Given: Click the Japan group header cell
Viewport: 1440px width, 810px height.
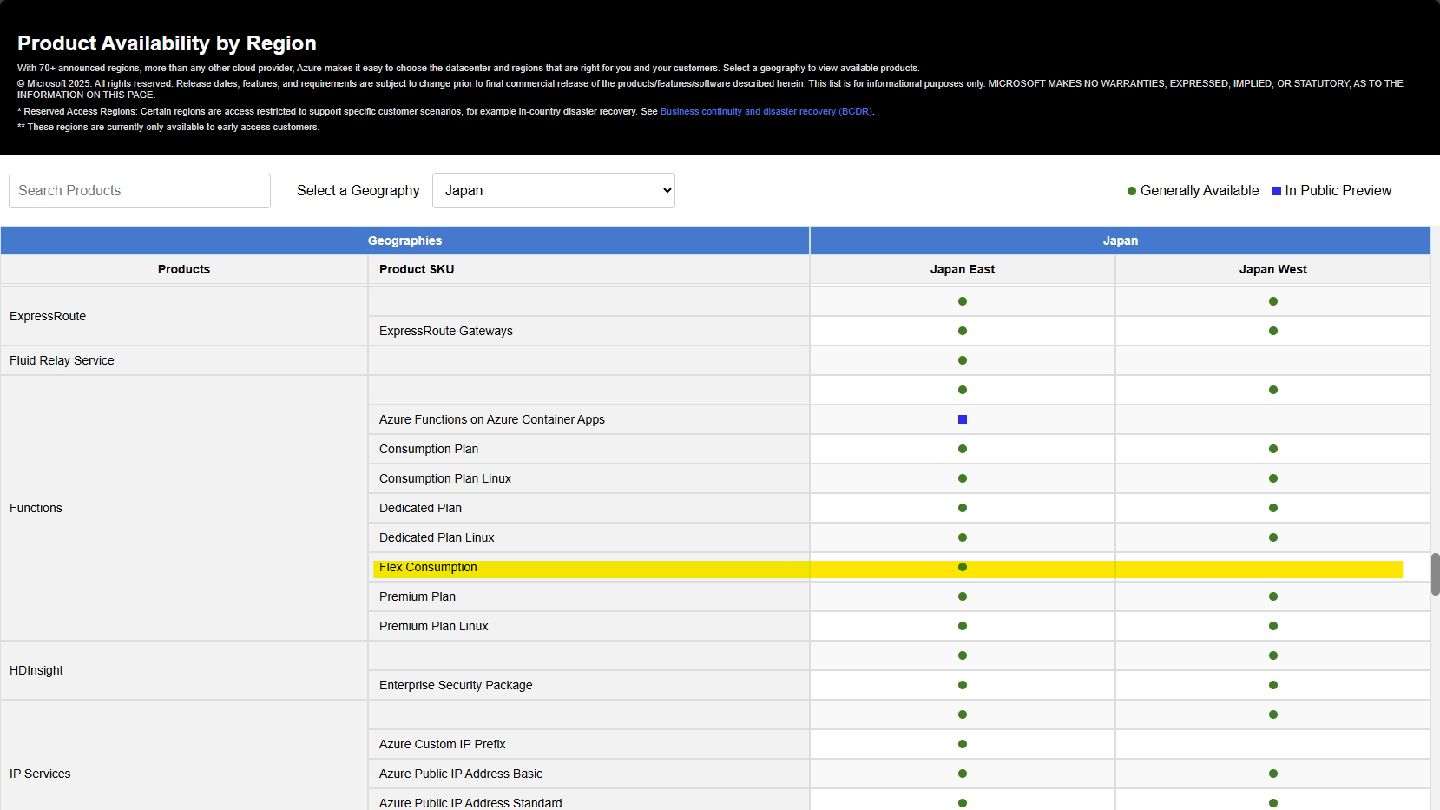Looking at the screenshot, I should click(1120, 241).
